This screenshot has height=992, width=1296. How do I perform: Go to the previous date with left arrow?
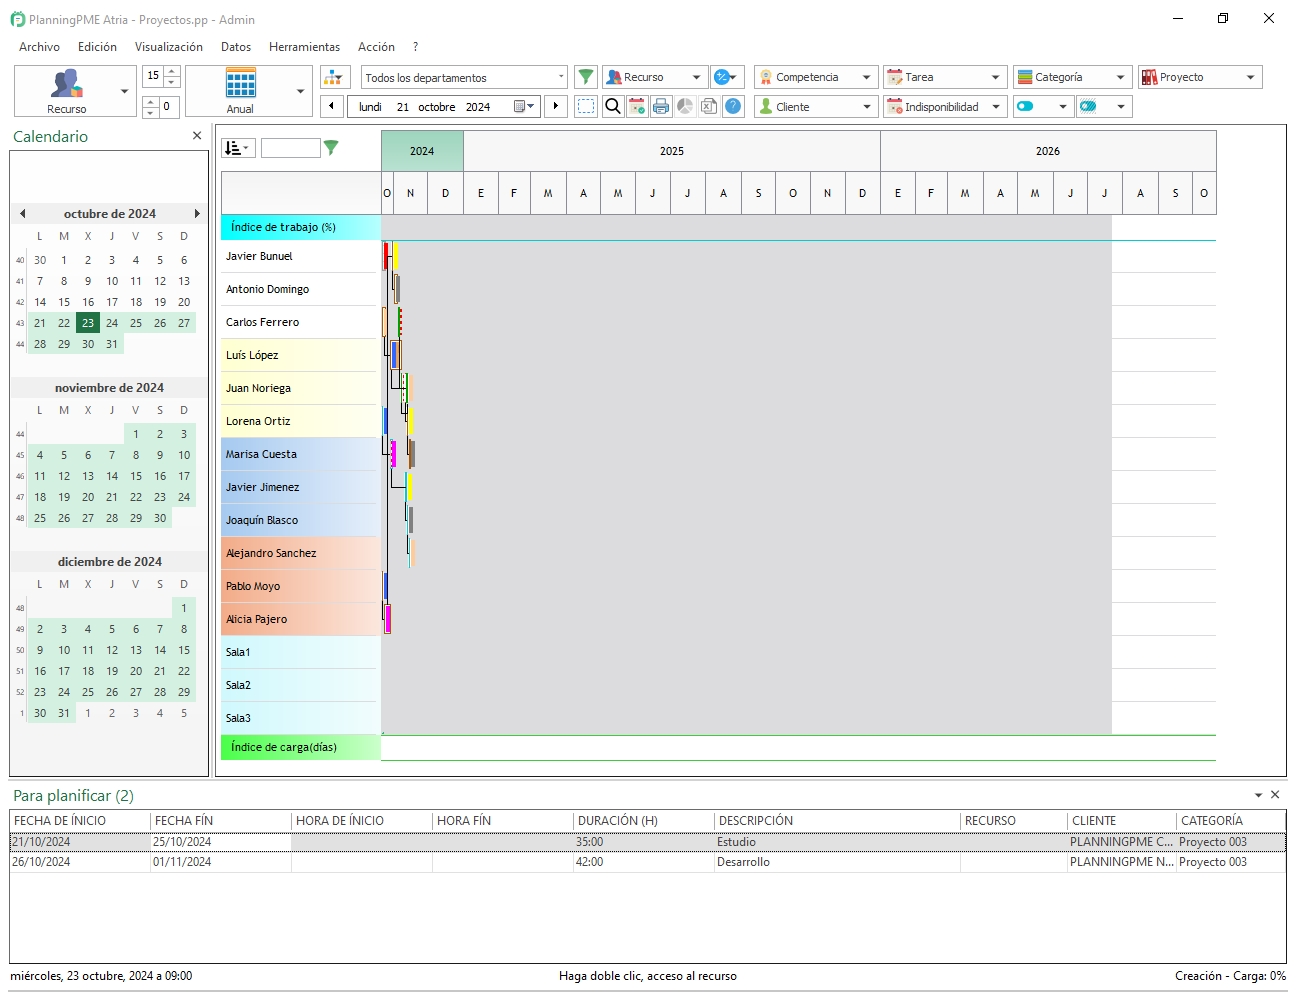332,106
